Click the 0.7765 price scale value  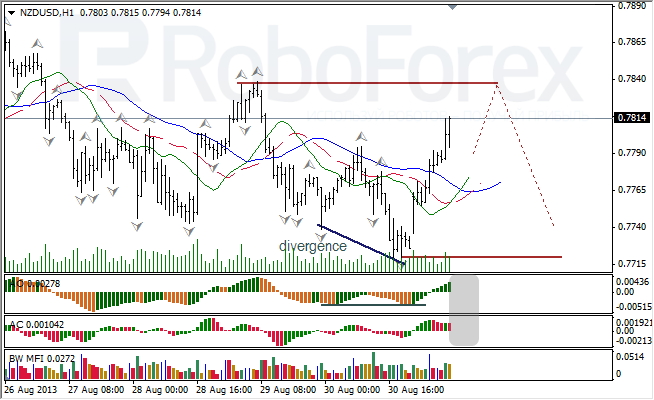click(x=631, y=190)
